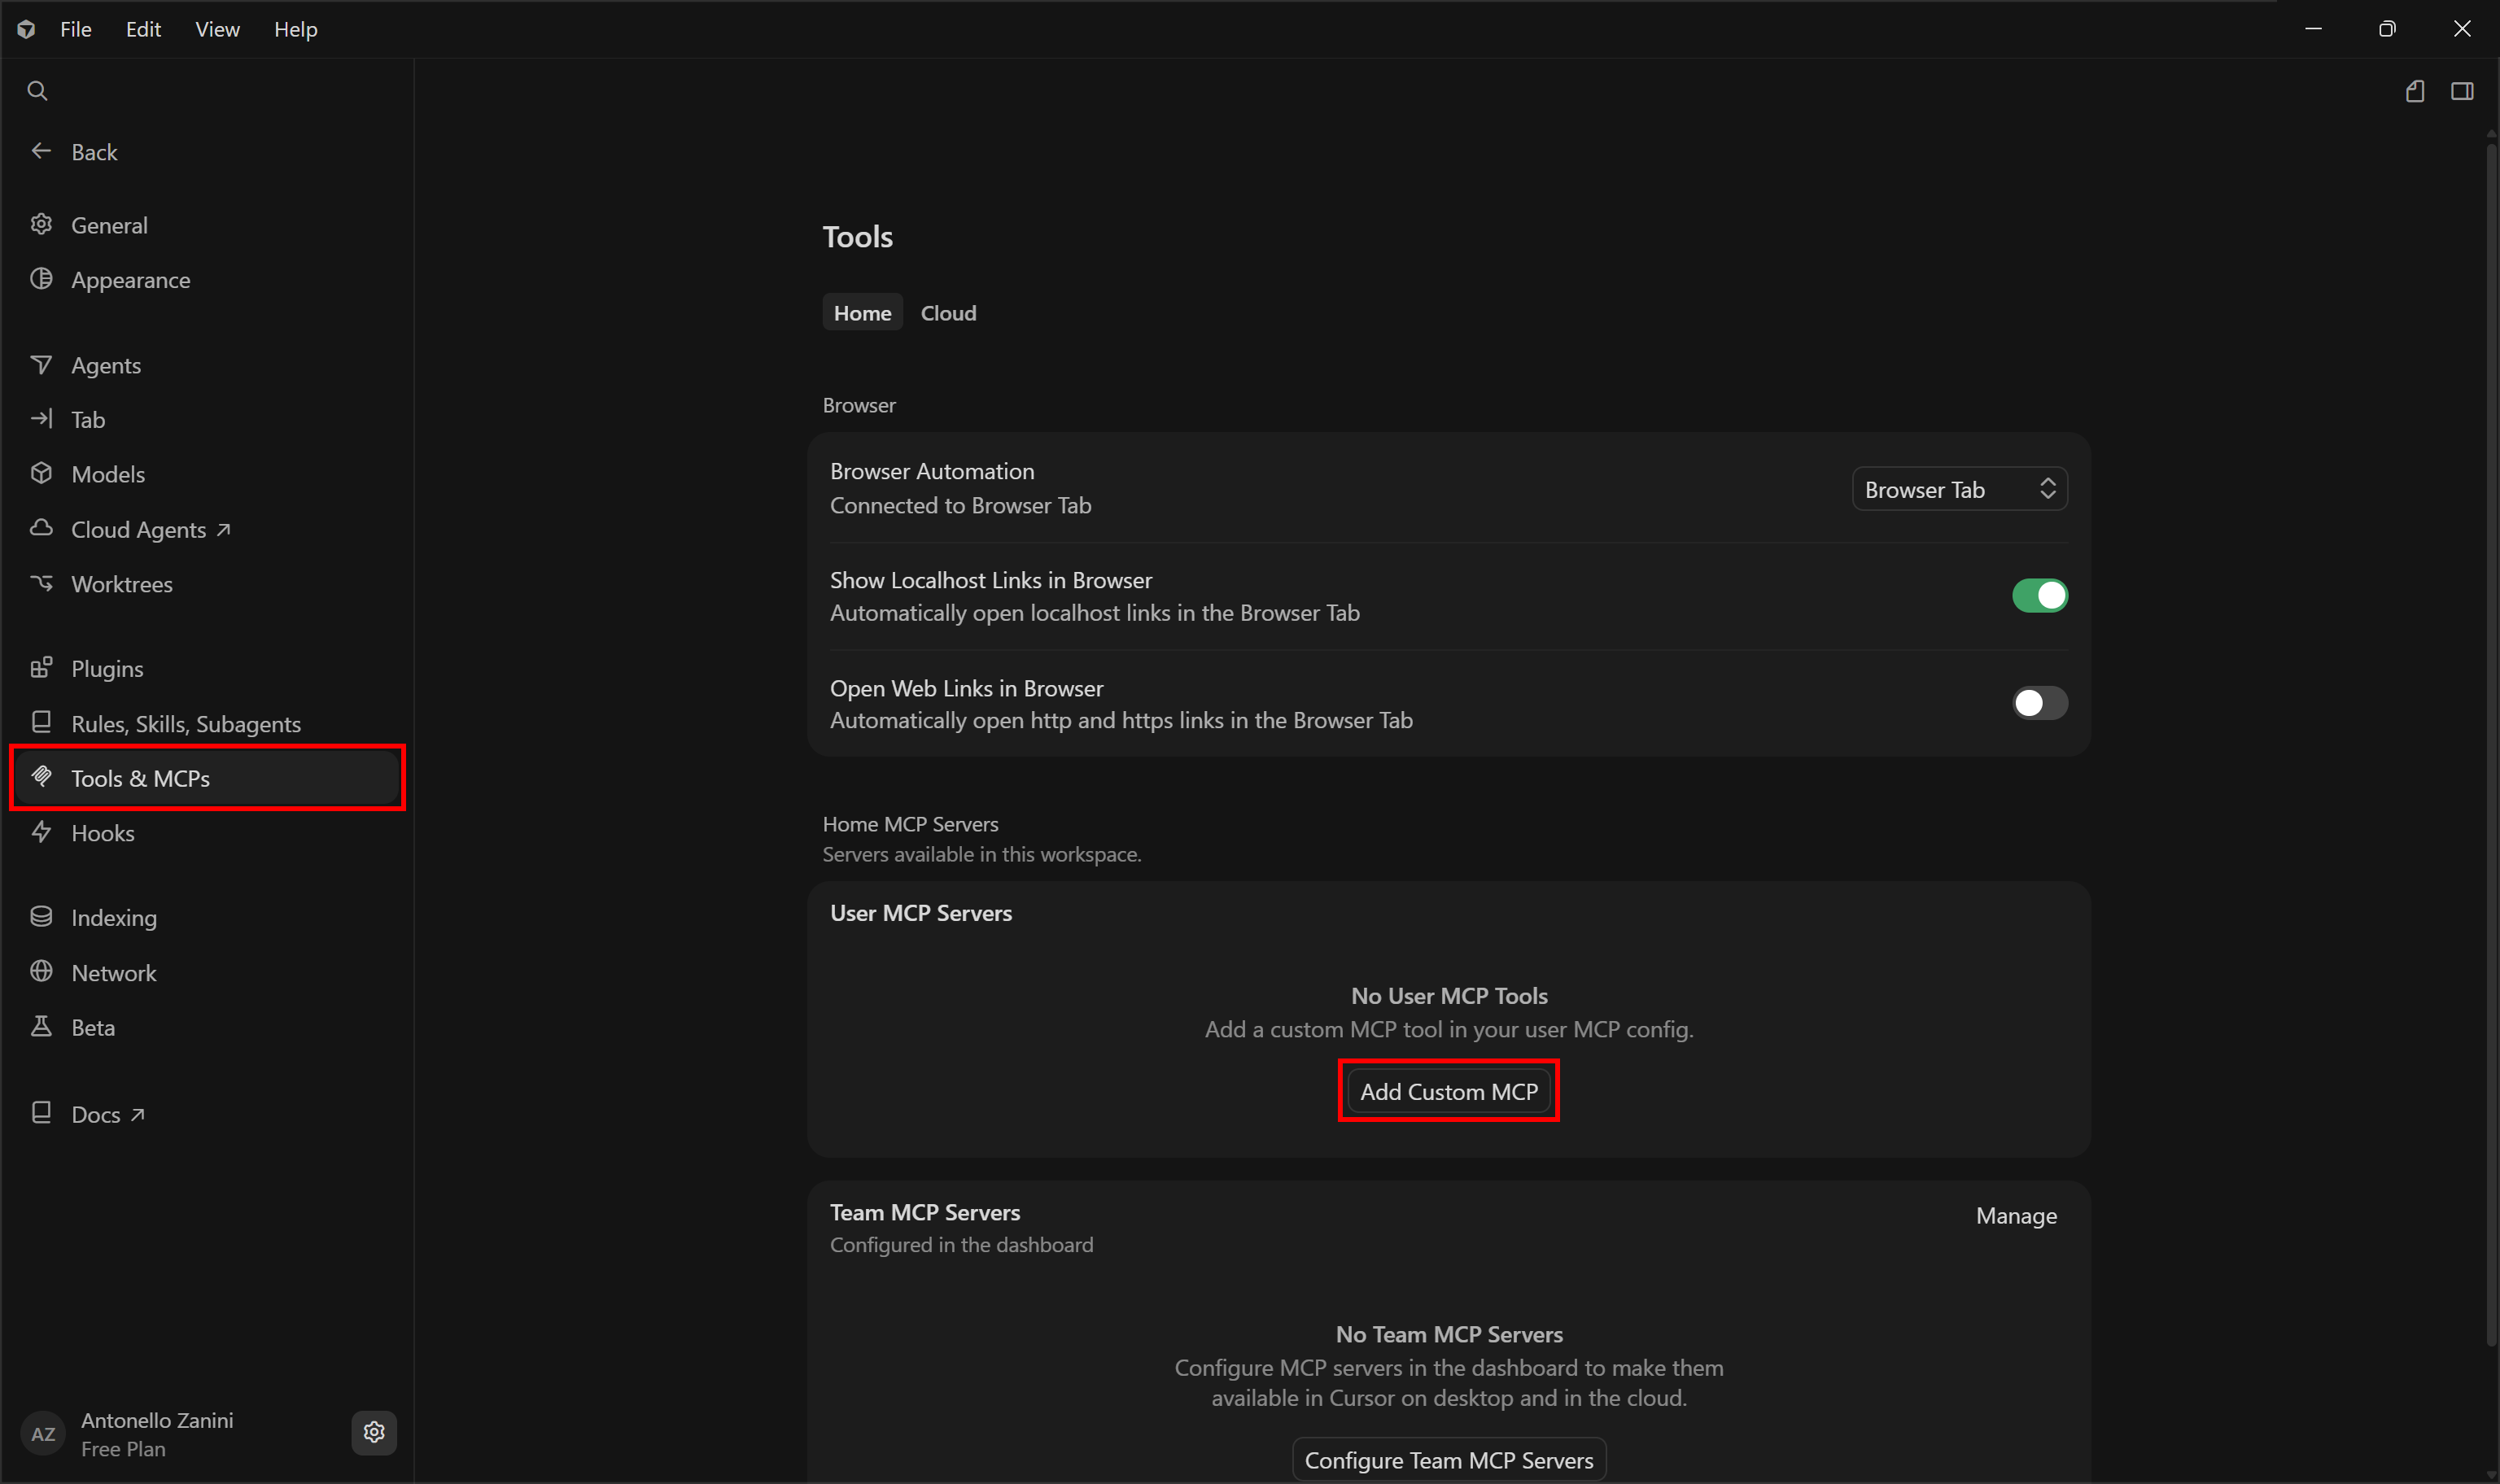This screenshot has width=2500, height=1484.
Task: Click the Models cube icon
Action: (x=41, y=473)
